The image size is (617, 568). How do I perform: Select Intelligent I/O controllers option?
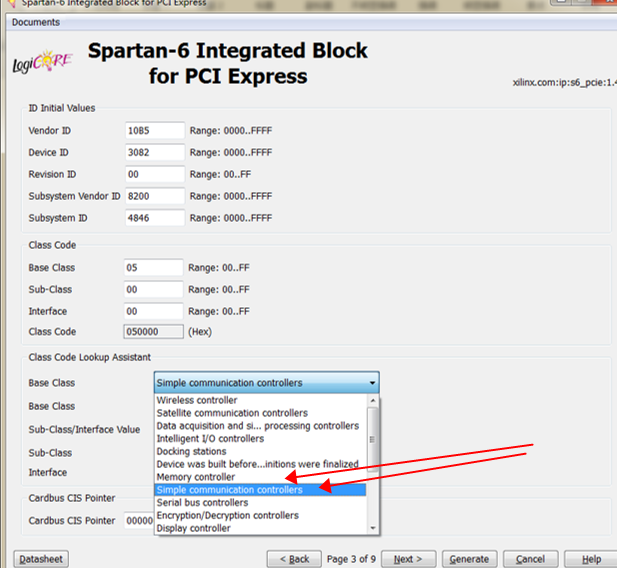tap(261, 438)
